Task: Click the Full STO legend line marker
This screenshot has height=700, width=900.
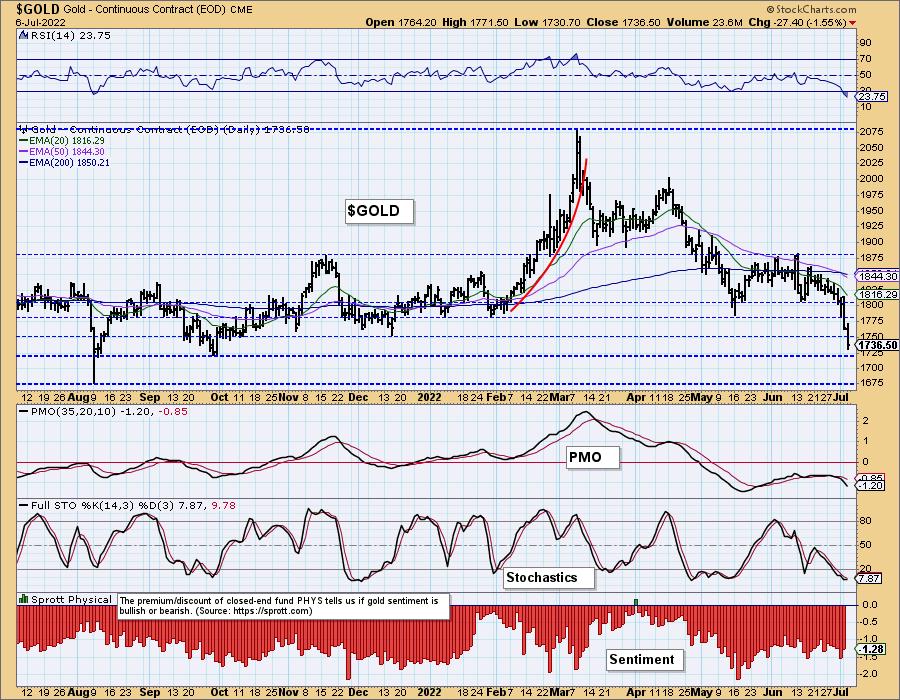Action: click(24, 506)
